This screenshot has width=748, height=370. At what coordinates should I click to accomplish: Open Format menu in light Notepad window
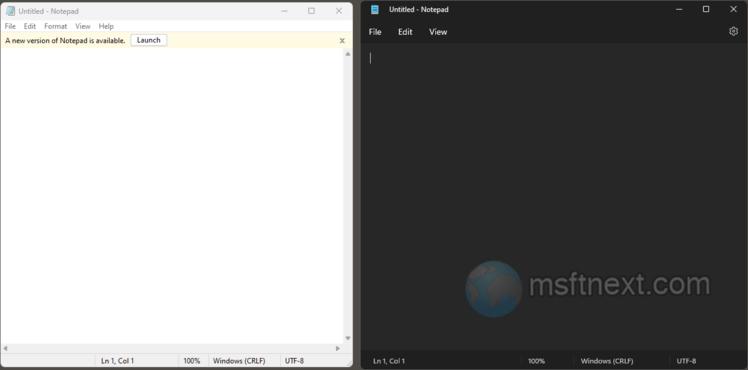pos(55,26)
